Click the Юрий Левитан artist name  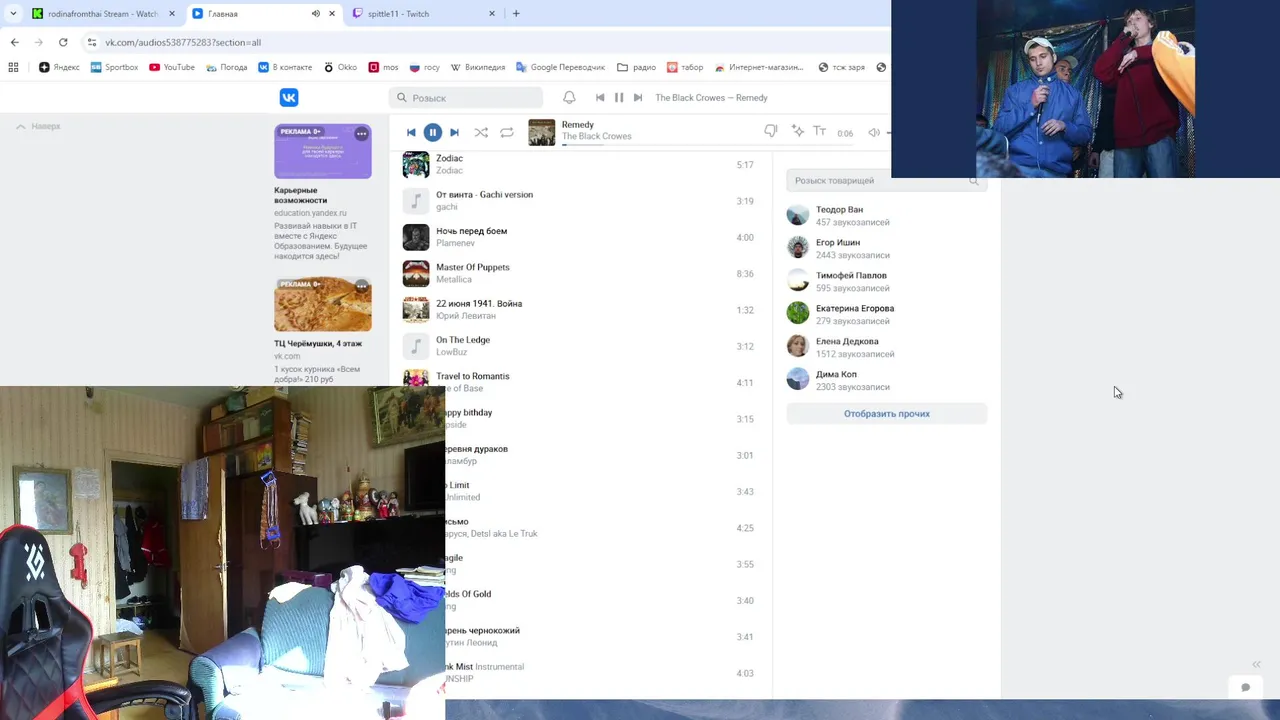[x=466, y=316]
